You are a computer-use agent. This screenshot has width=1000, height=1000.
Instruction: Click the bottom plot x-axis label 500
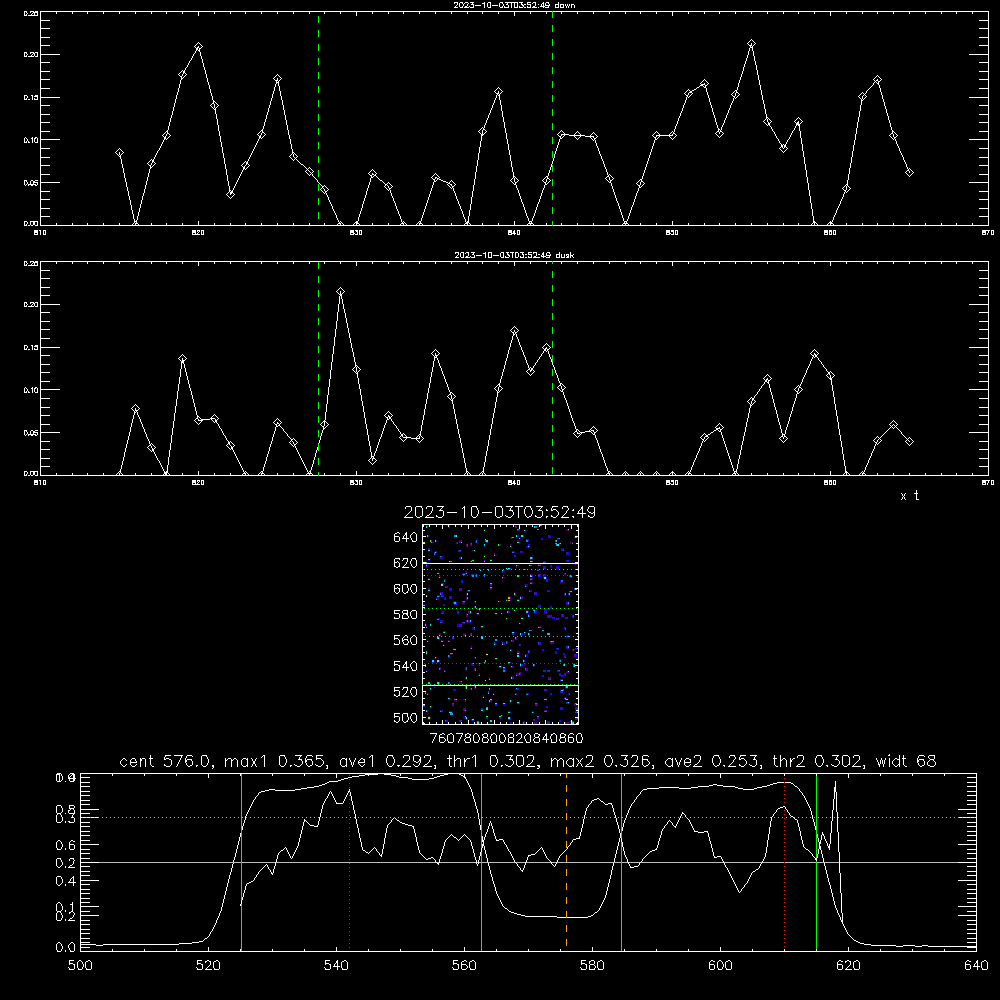80,966
